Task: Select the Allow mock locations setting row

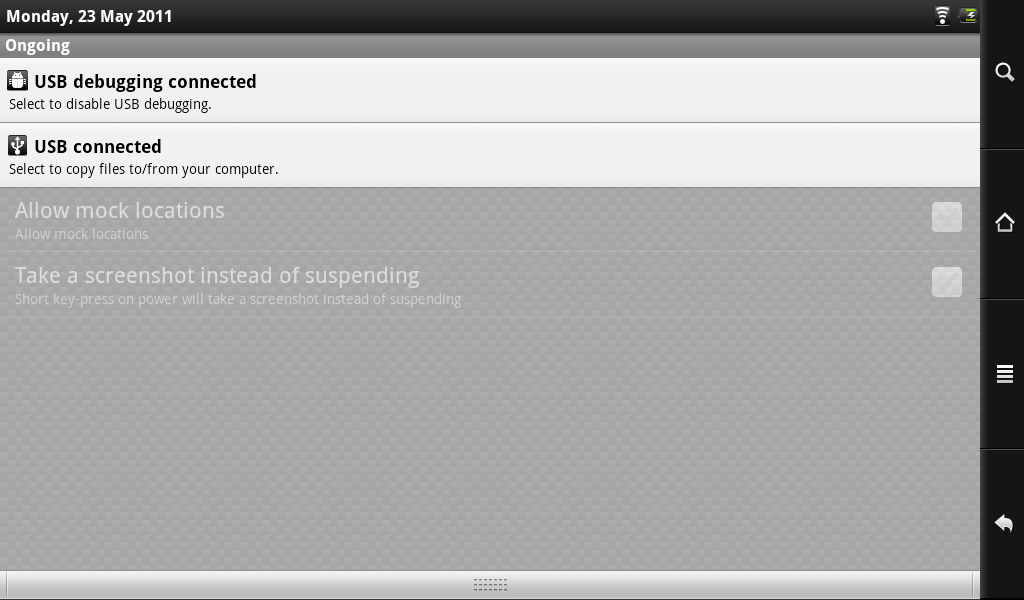Action: (490, 220)
